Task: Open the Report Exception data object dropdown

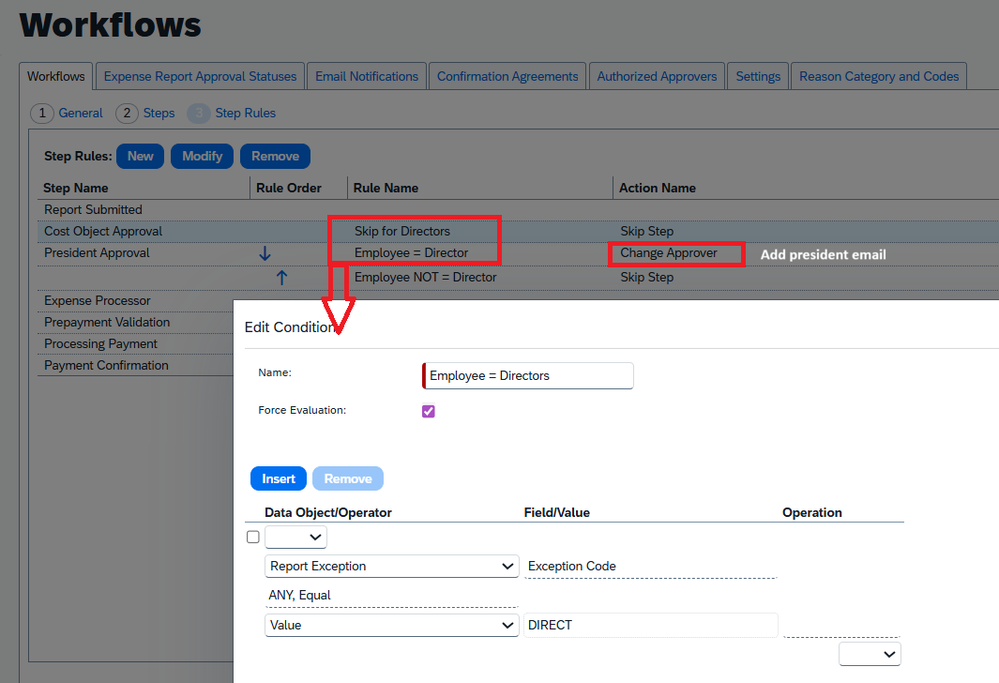Action: pos(392,566)
